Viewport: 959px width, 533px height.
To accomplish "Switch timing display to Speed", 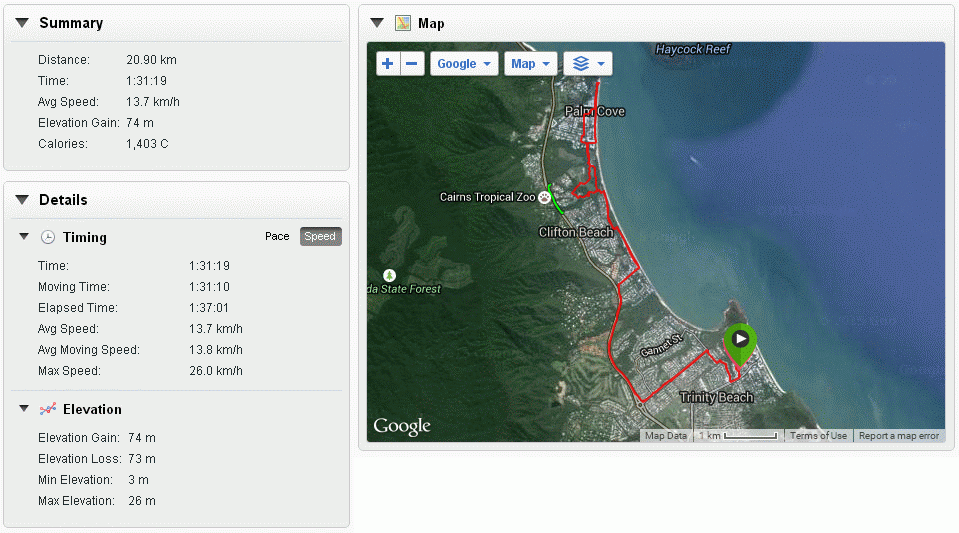I will 320,236.
